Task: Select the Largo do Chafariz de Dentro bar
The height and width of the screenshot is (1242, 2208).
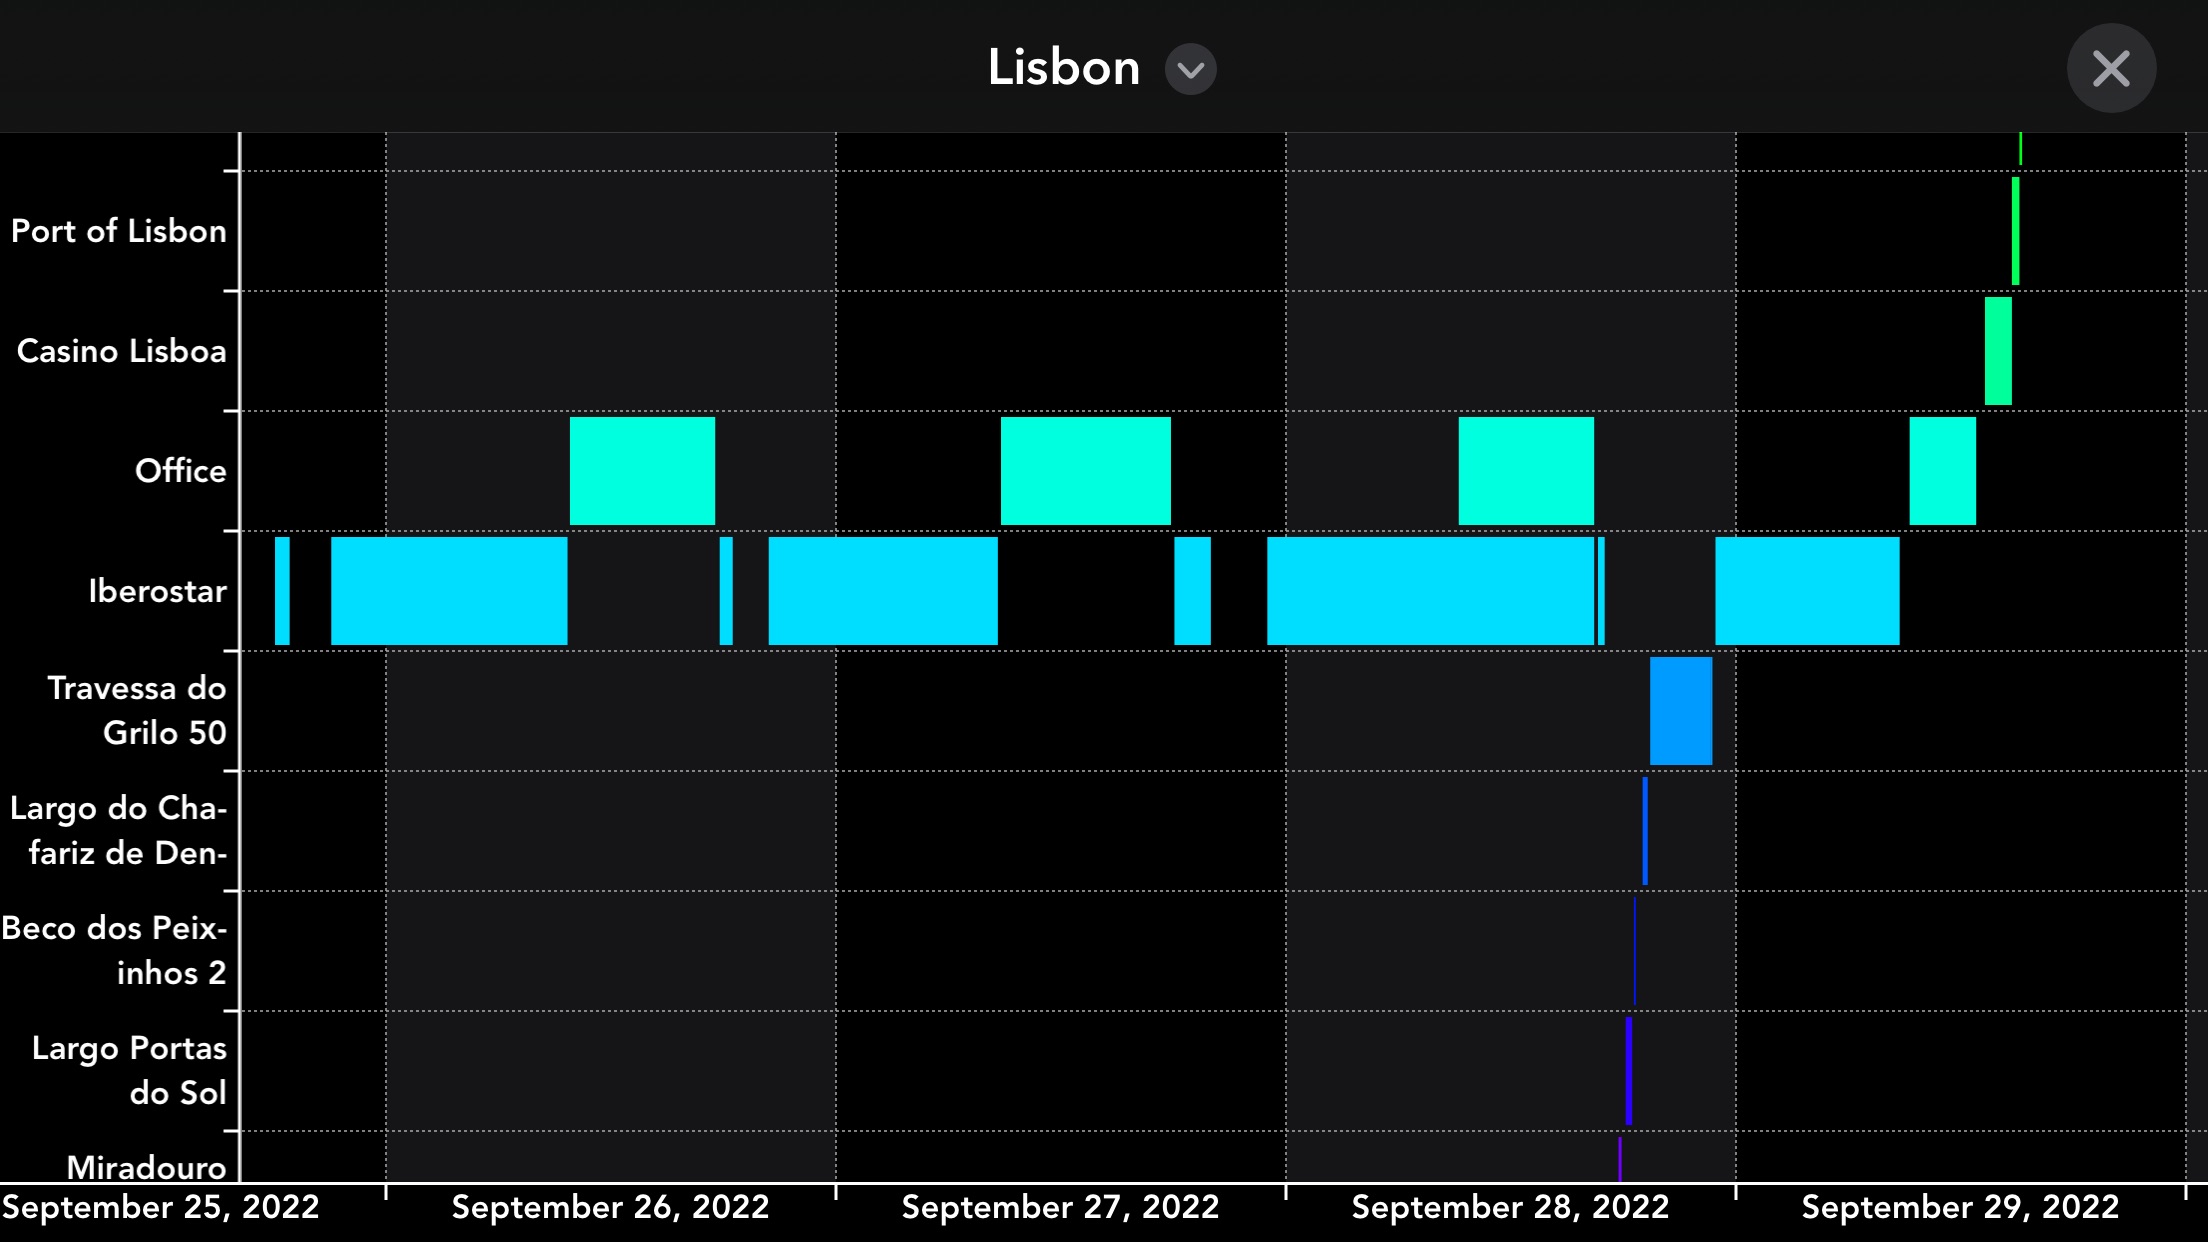Action: [1645, 831]
